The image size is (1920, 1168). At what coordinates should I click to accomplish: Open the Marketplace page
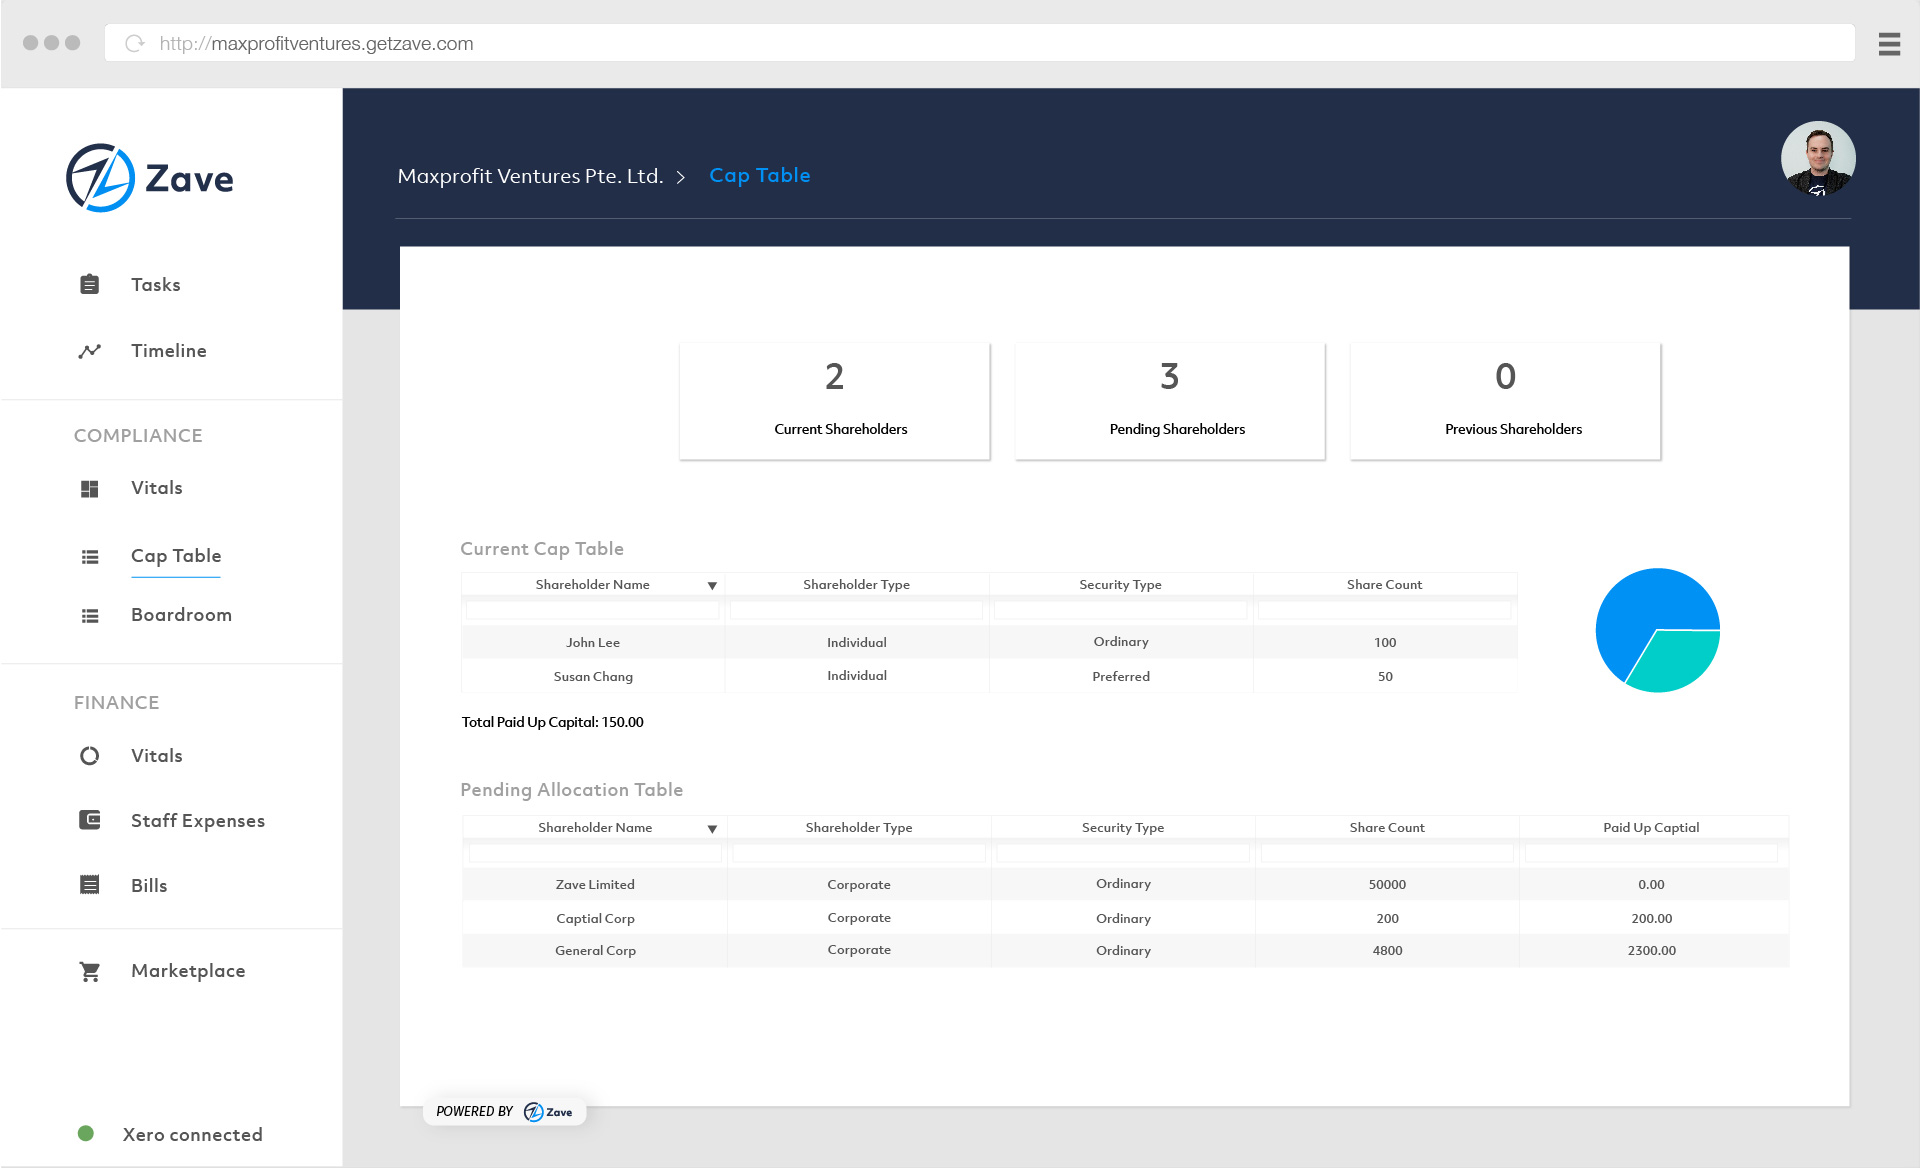188,971
